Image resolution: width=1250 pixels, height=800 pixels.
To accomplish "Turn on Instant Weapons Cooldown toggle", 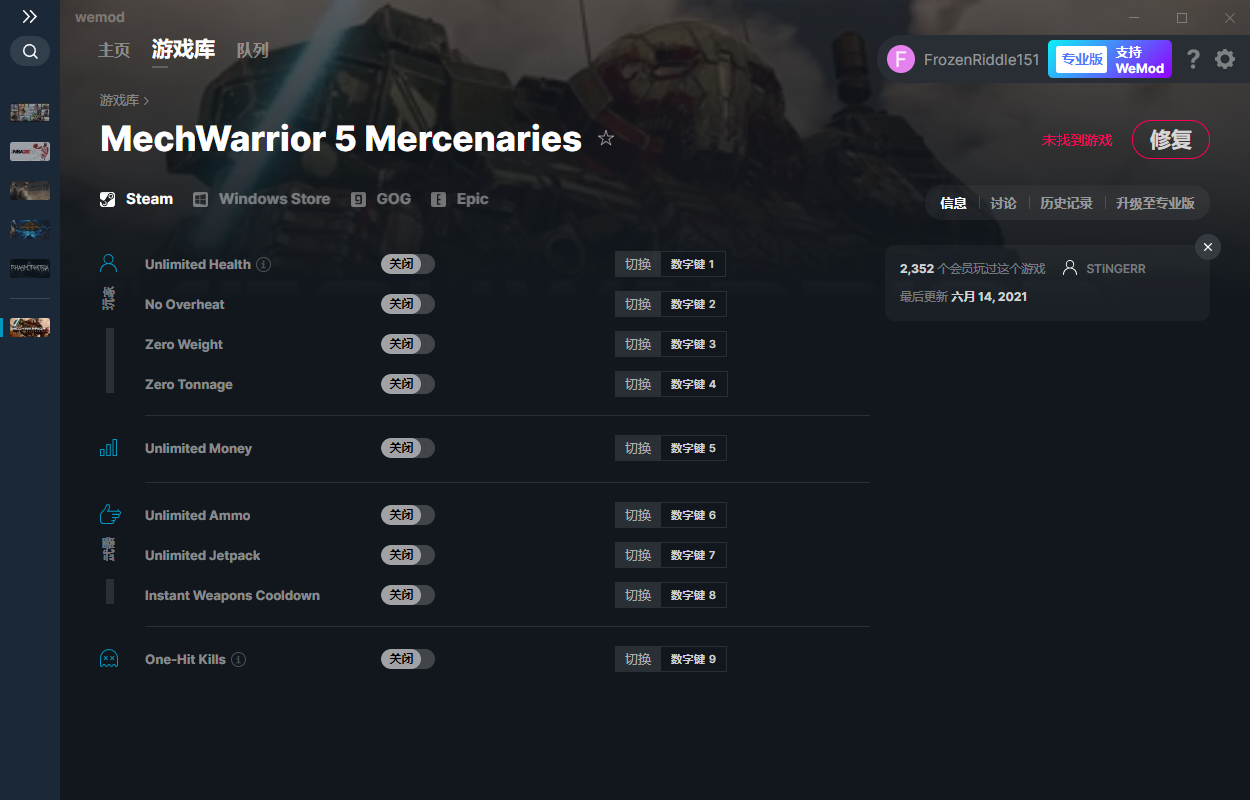I will 407,595.
